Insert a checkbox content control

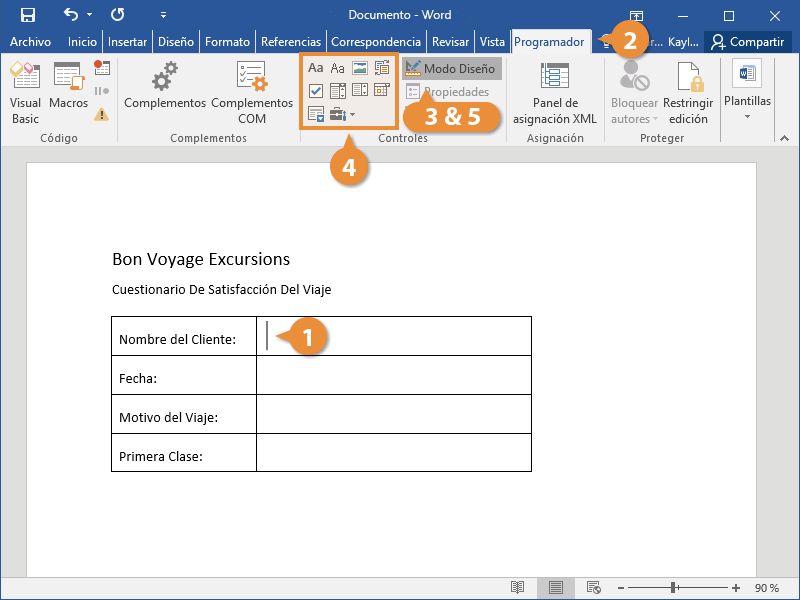click(x=315, y=91)
